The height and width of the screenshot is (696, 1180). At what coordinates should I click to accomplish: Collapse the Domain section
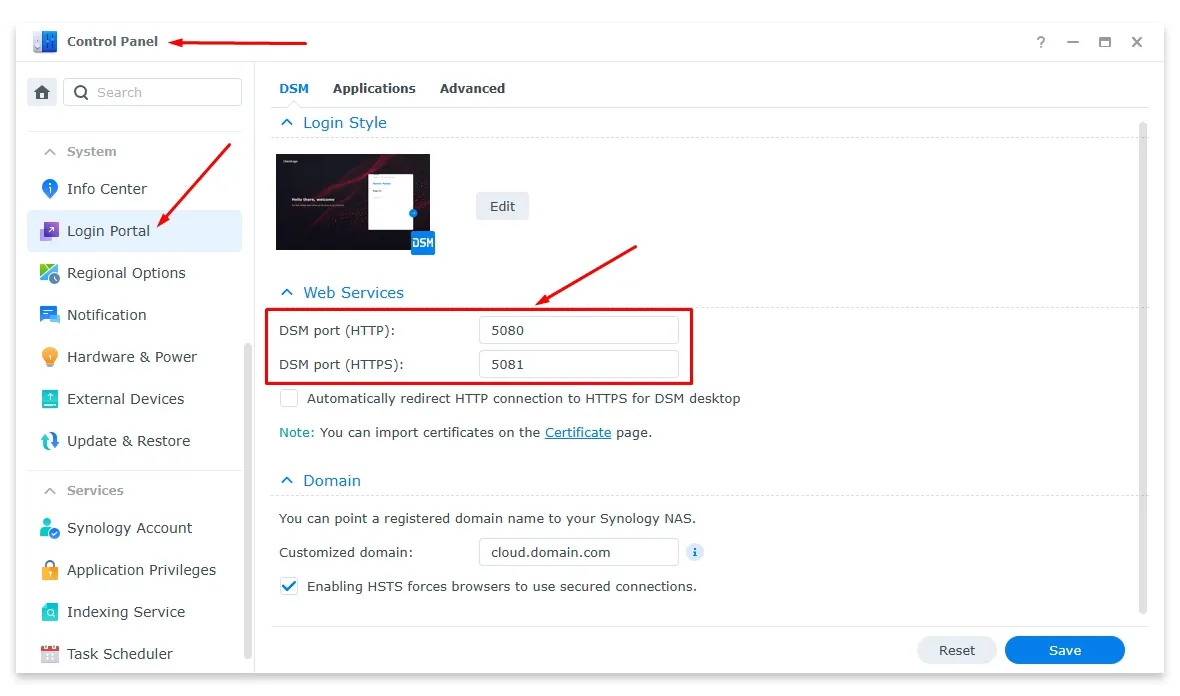tap(287, 481)
